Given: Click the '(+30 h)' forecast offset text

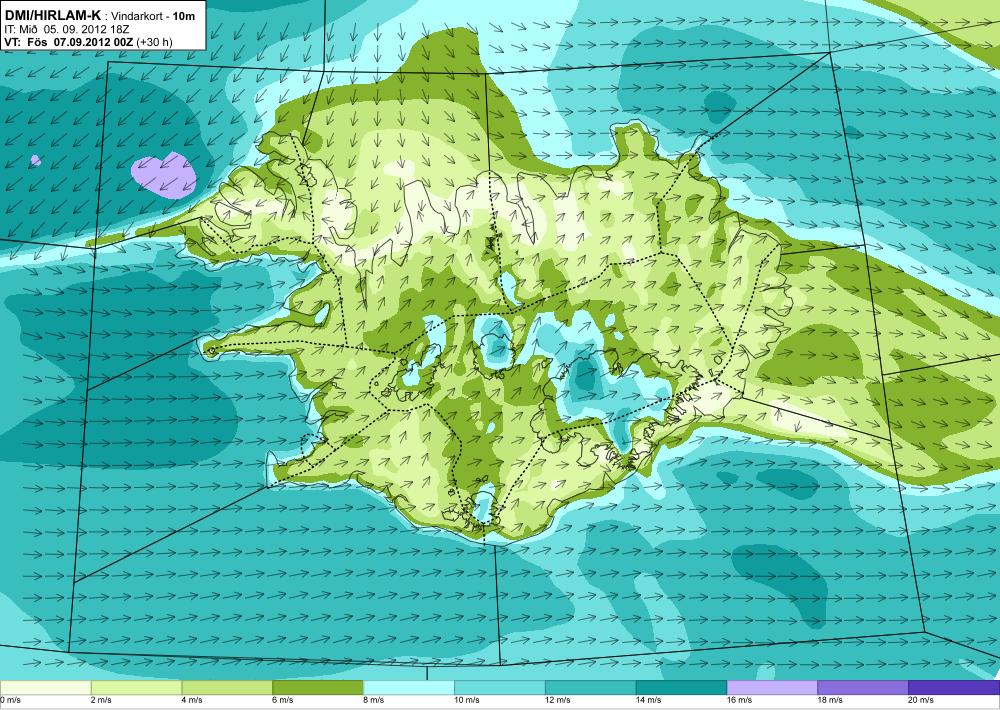Looking at the screenshot, I should pyautogui.click(x=153, y=42).
